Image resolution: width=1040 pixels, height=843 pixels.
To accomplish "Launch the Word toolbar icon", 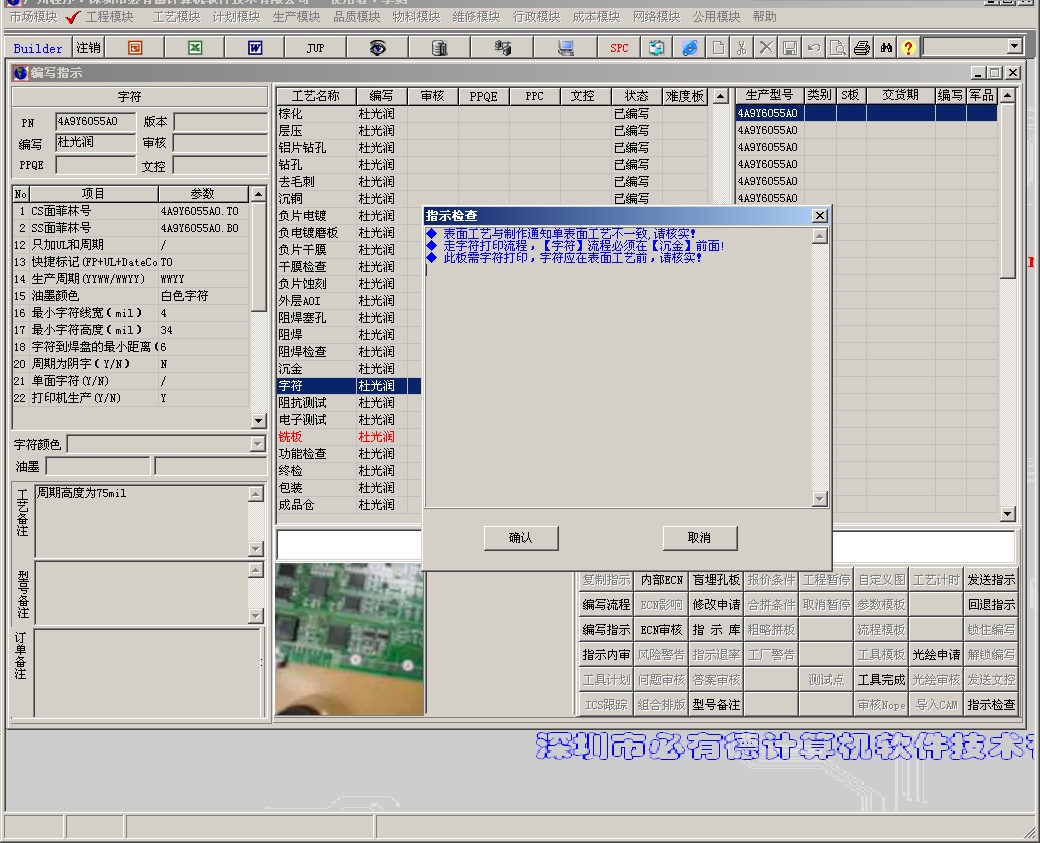I will pyautogui.click(x=255, y=47).
